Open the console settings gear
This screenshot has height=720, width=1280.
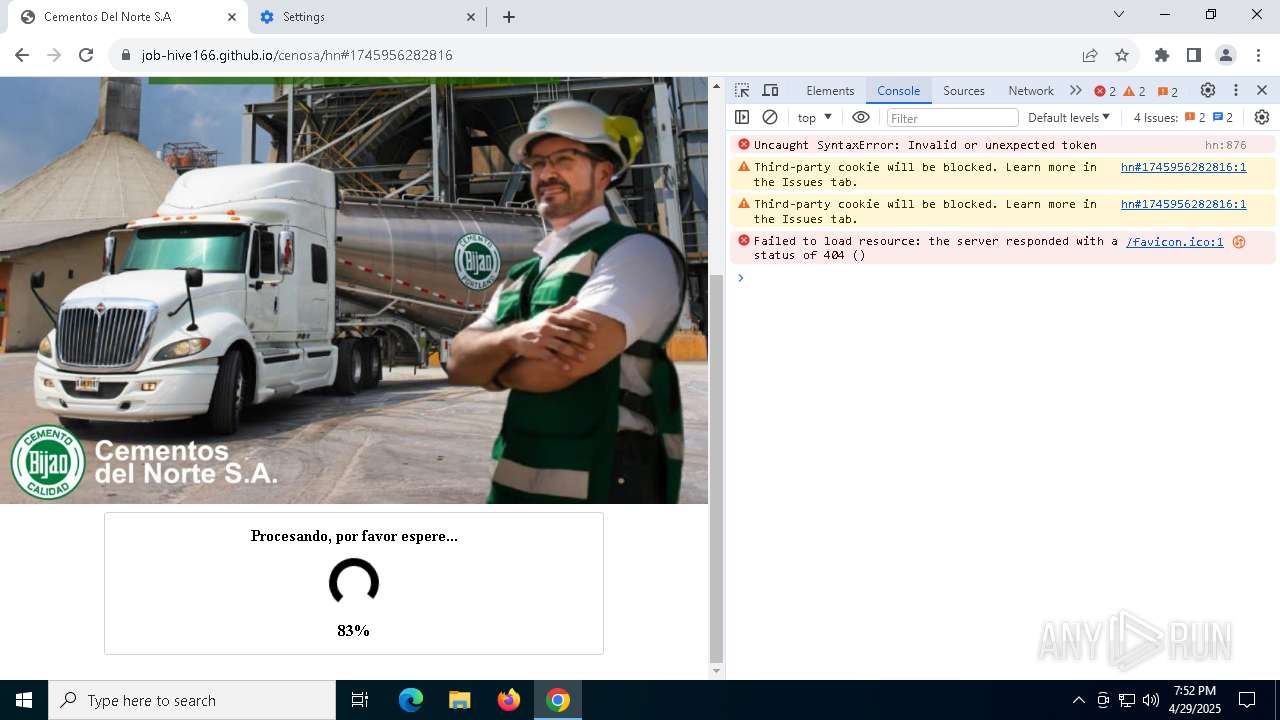pyautogui.click(x=1262, y=117)
